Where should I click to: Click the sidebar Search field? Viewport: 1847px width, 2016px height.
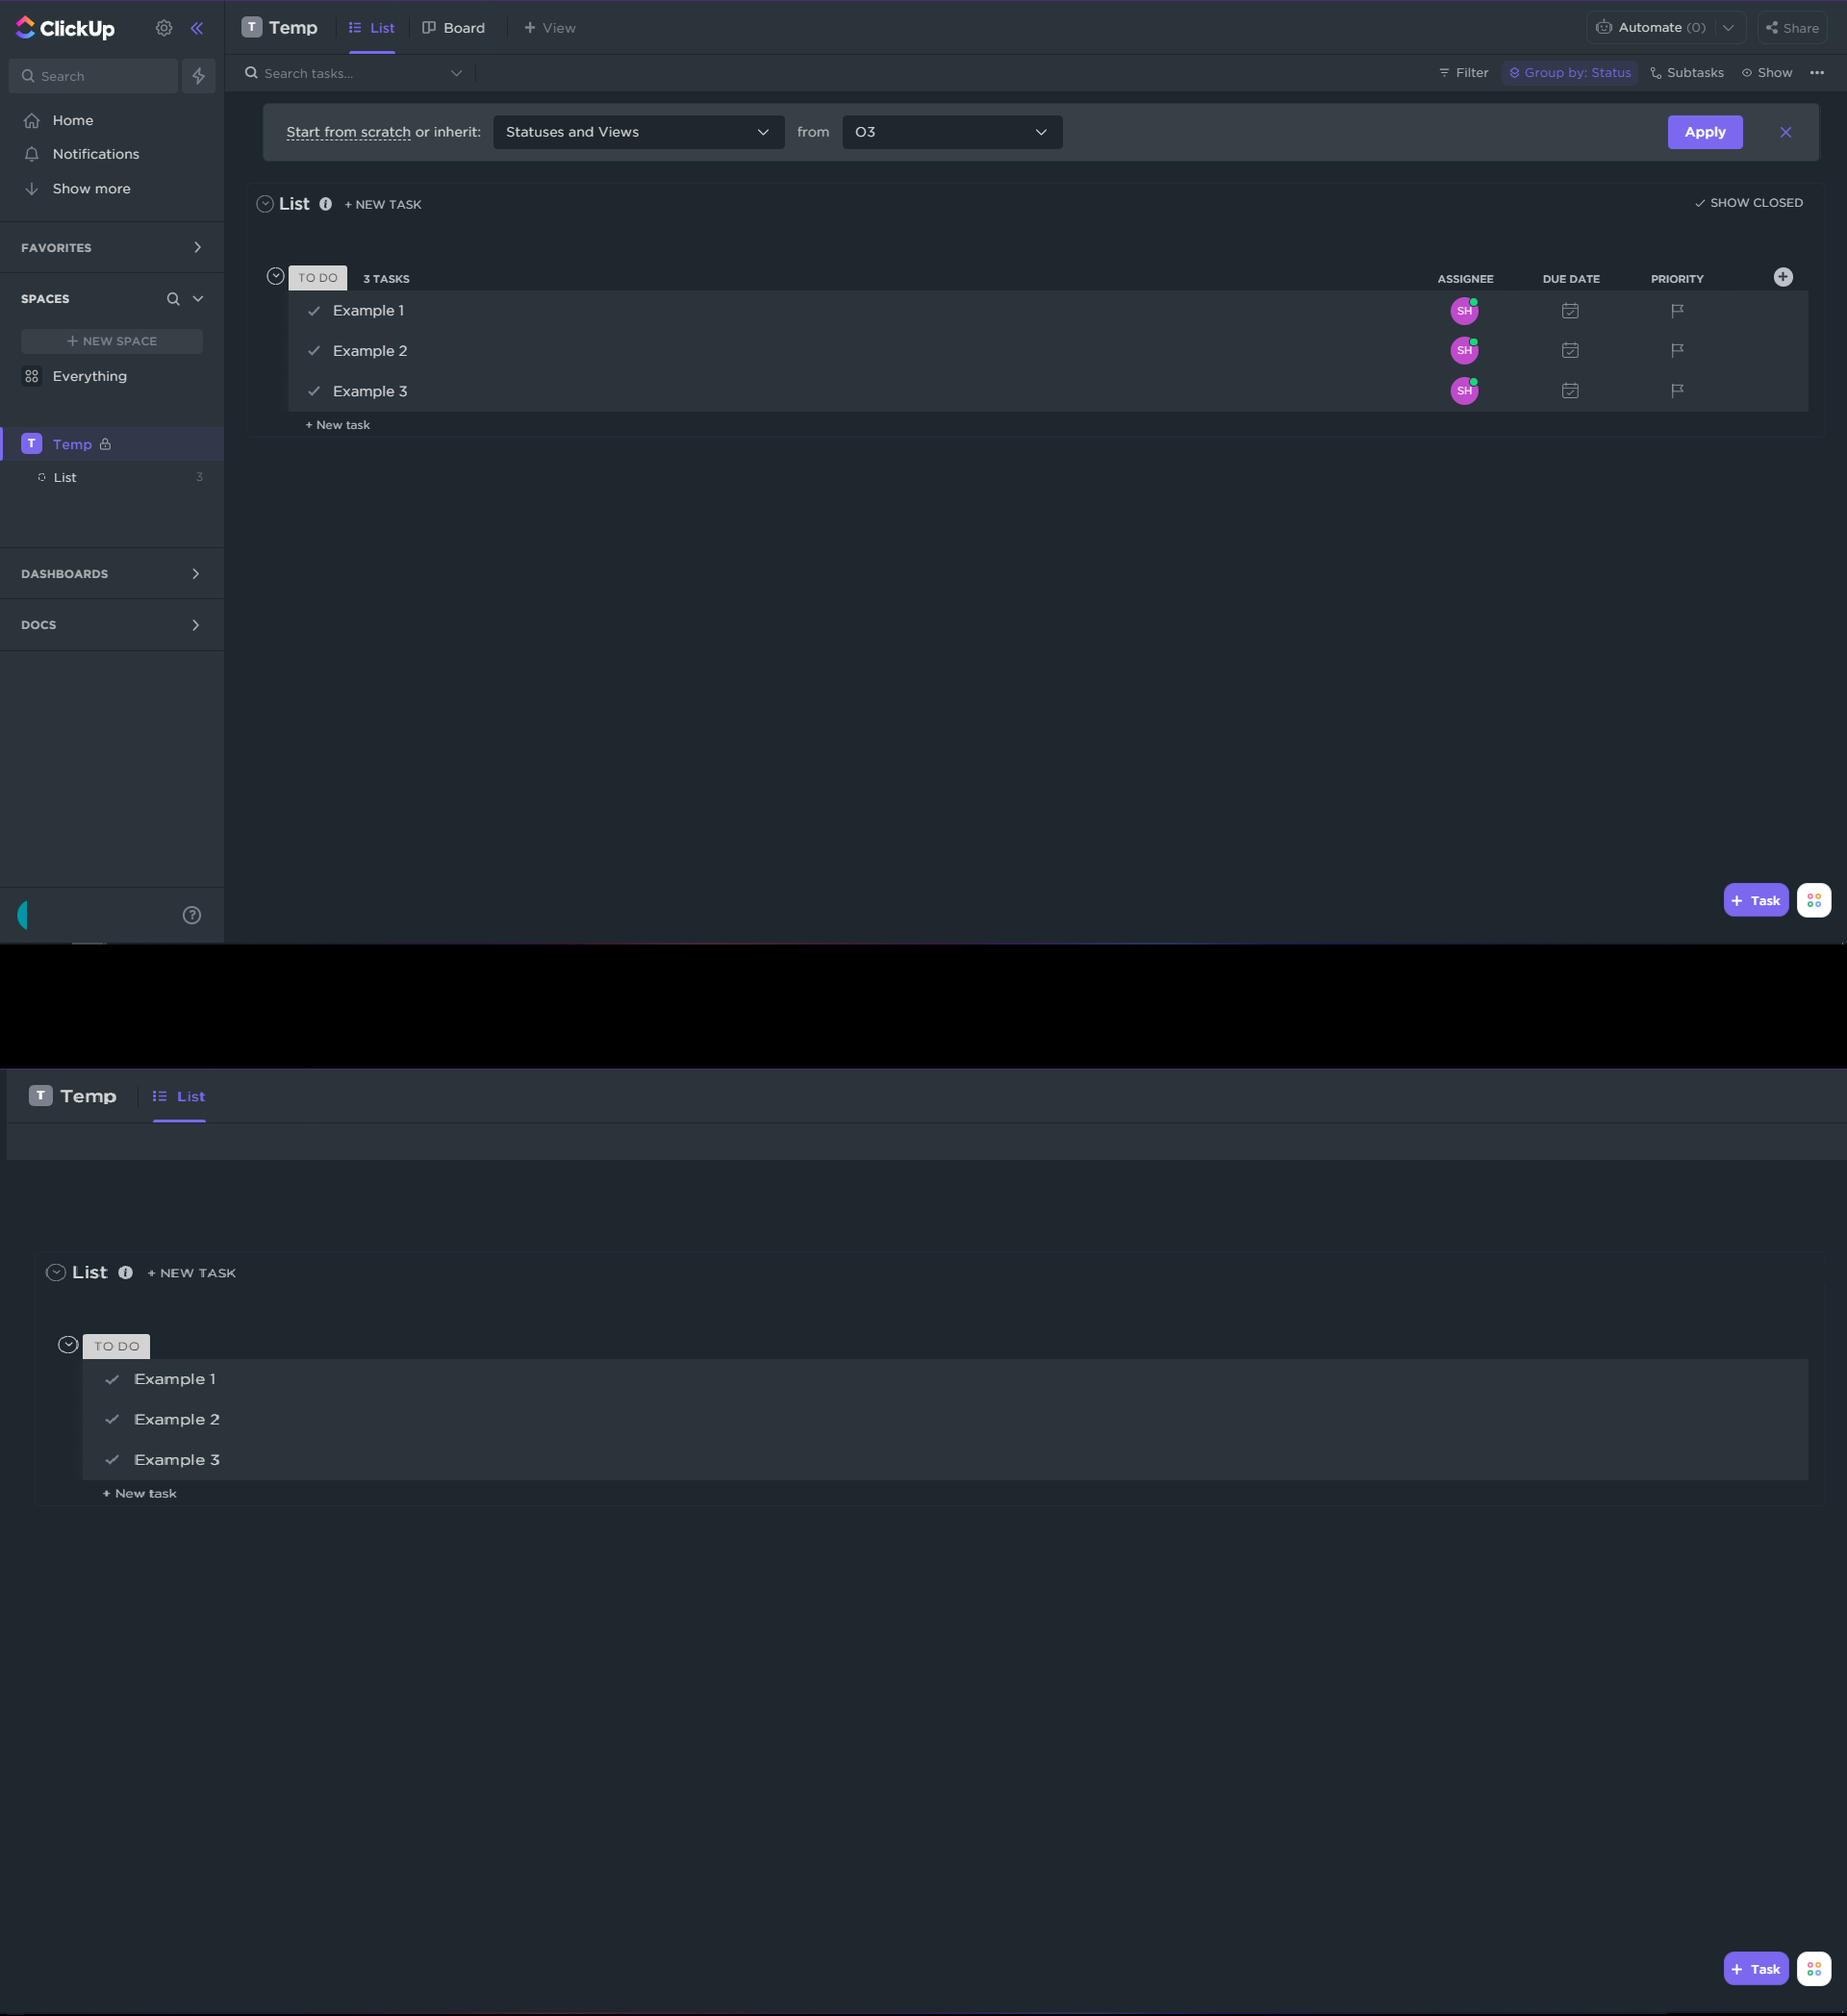pyautogui.click(x=93, y=76)
